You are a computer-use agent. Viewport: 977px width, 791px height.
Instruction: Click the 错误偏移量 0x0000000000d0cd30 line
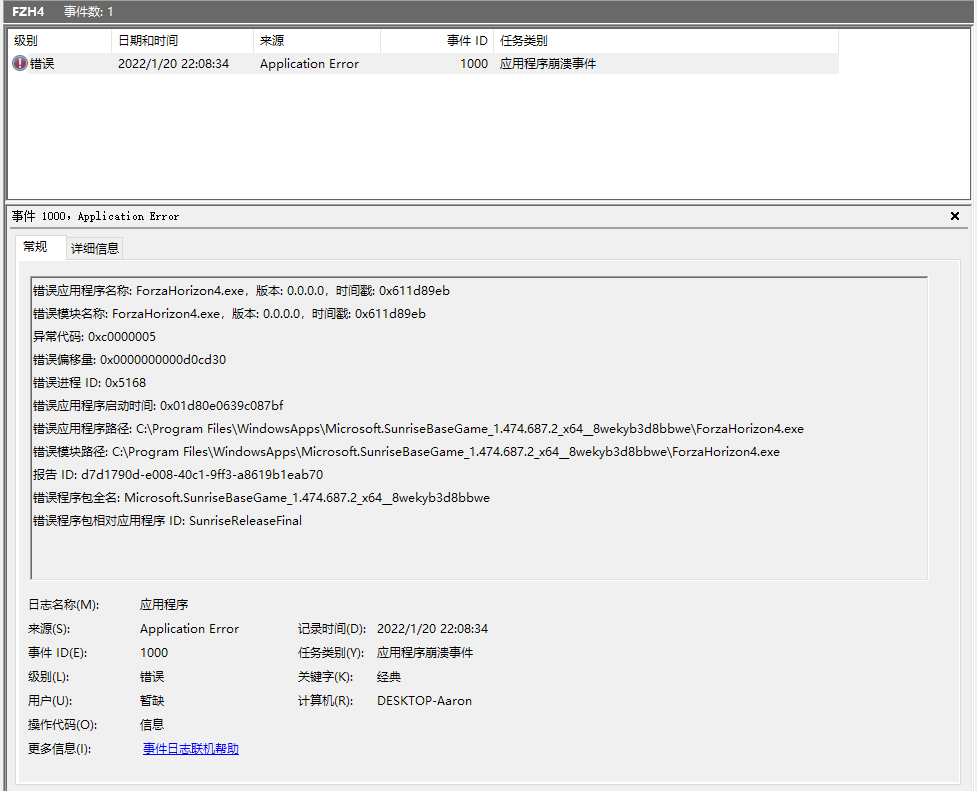tap(130, 360)
